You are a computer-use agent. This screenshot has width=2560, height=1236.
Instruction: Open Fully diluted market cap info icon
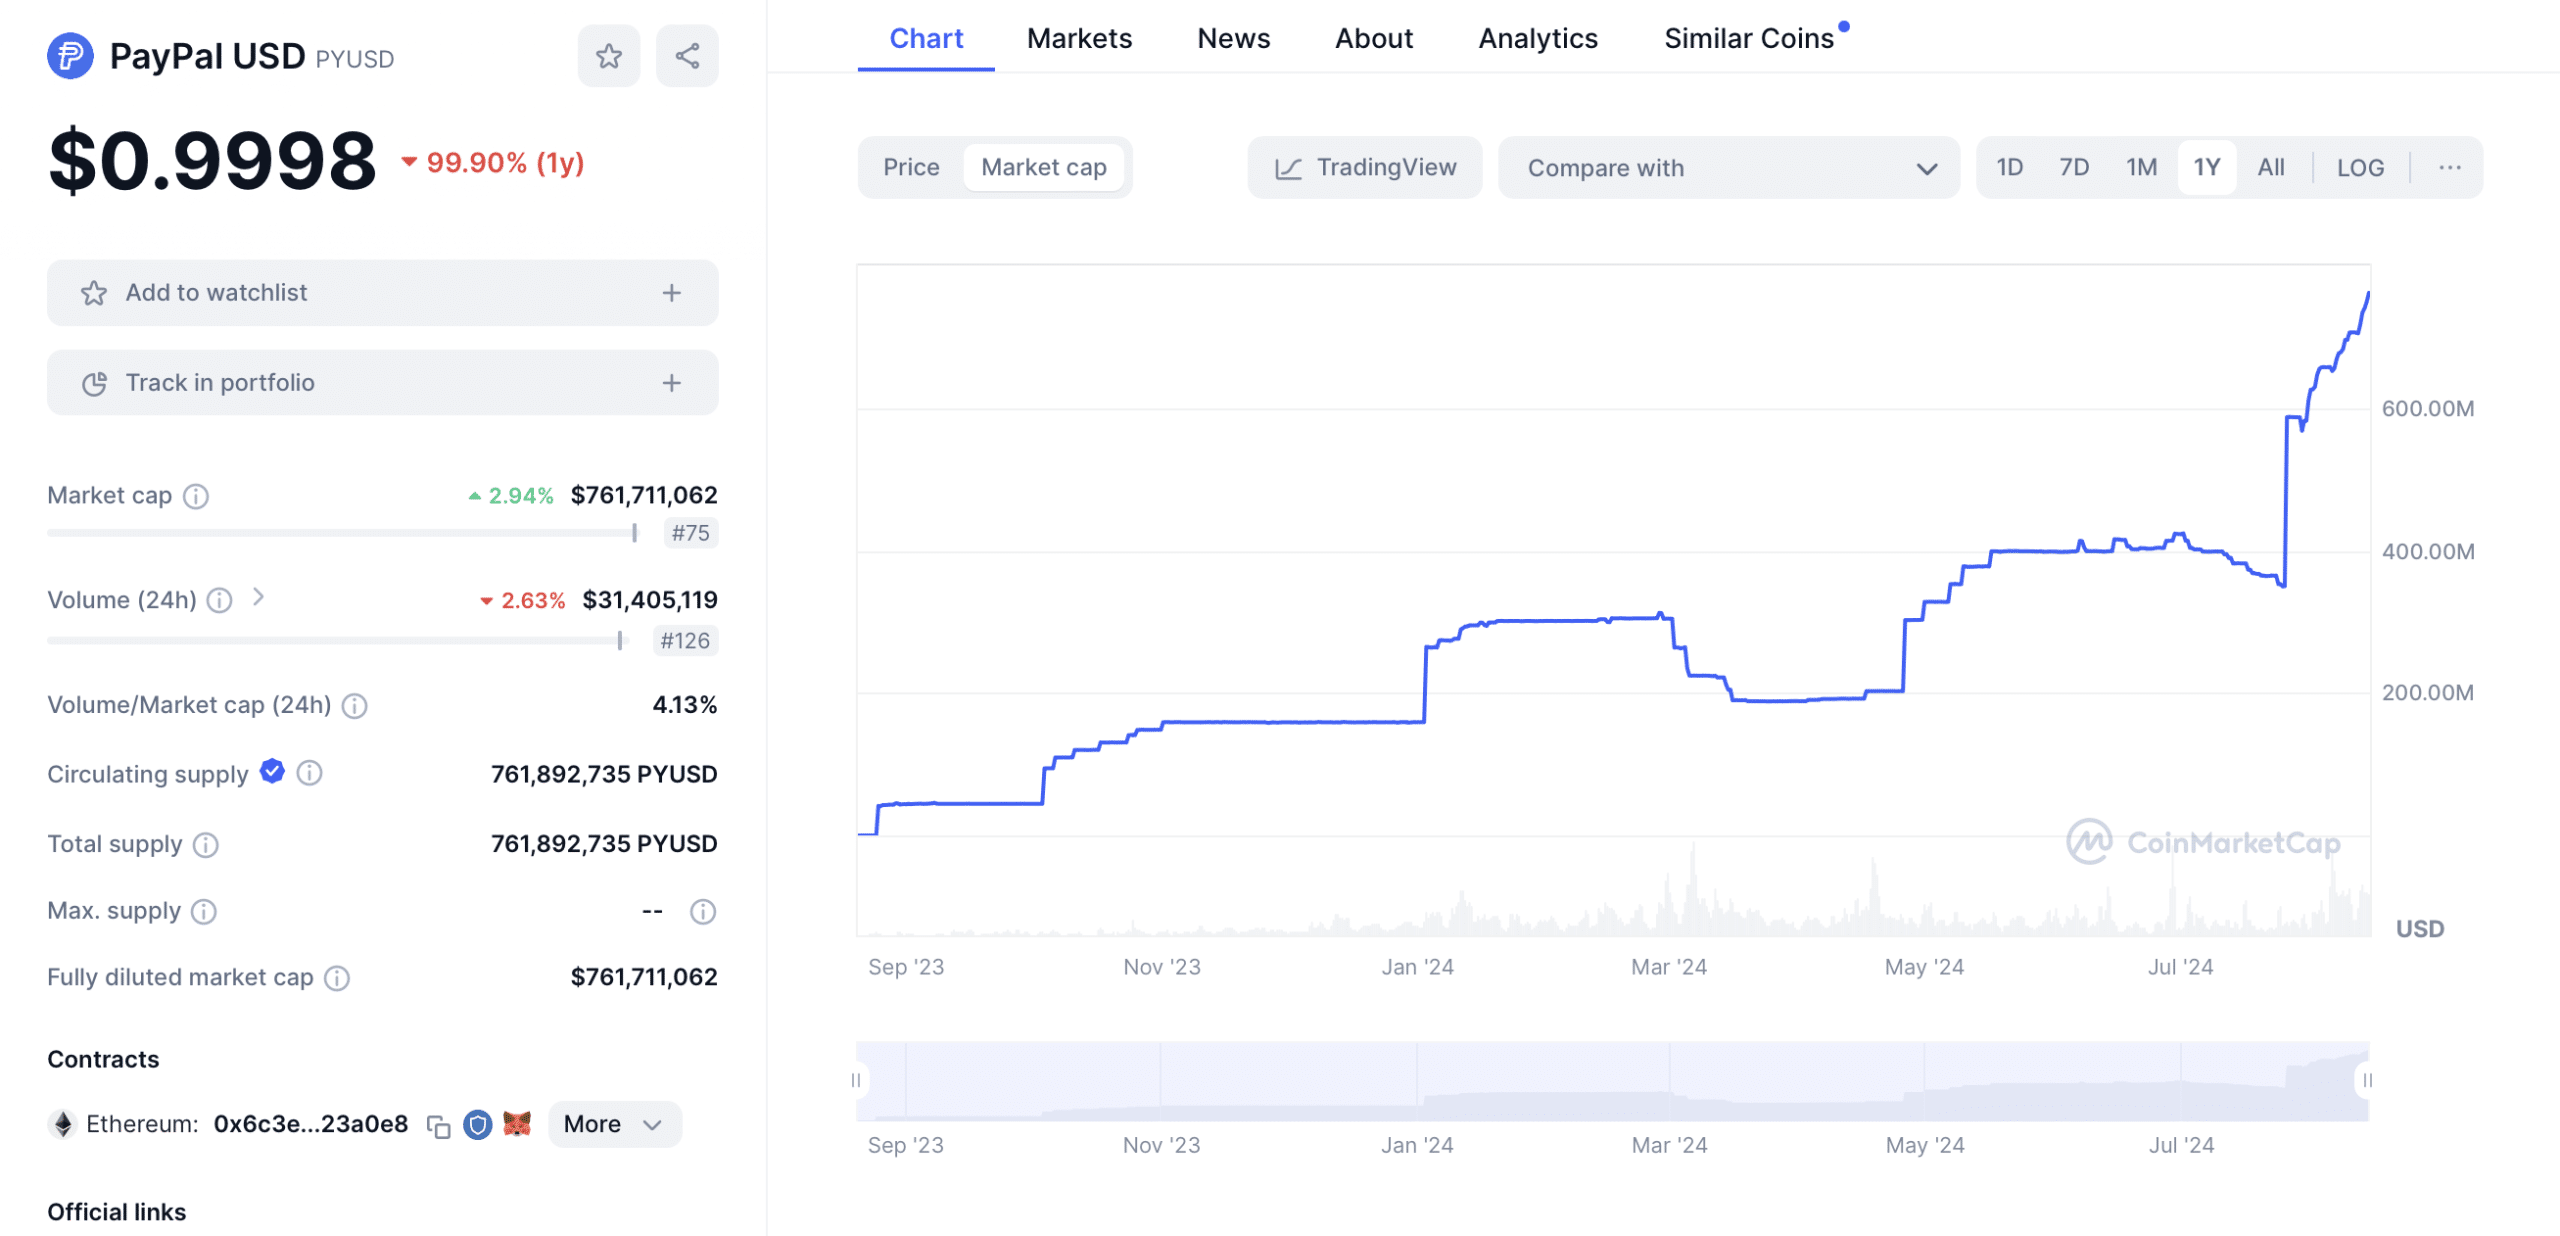pos(337,978)
